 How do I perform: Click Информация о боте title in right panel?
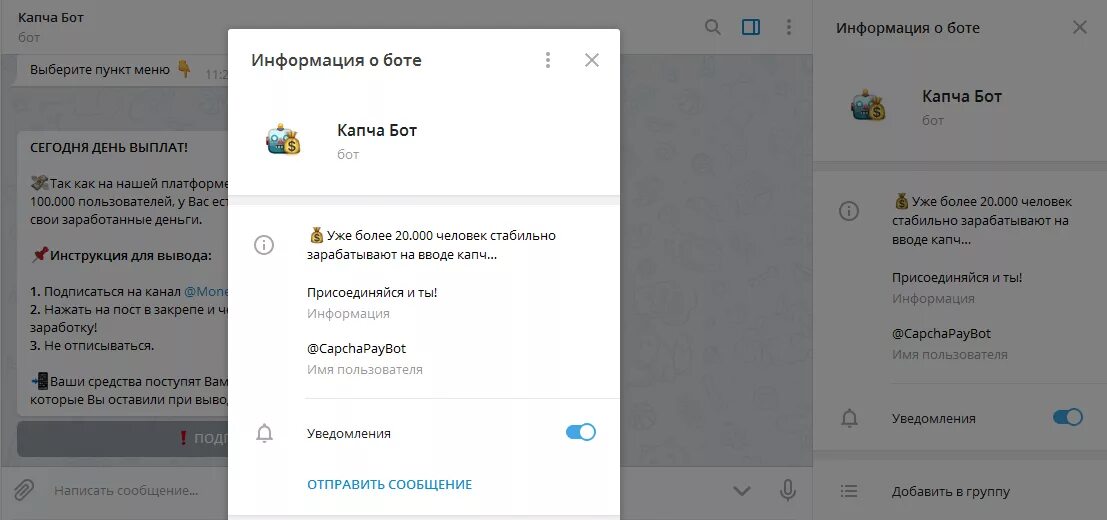coord(907,28)
